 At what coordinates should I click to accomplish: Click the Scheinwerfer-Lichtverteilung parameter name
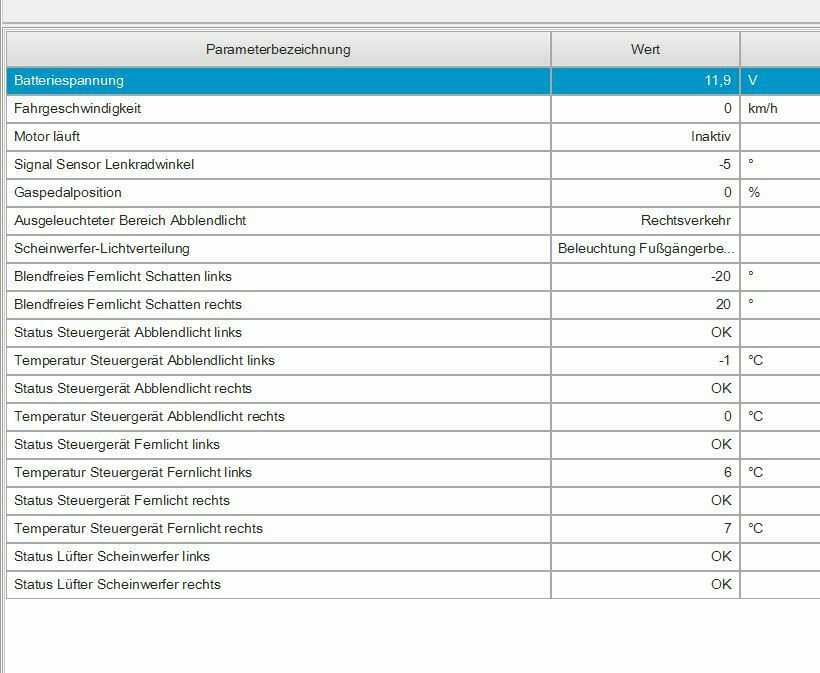pyautogui.click(x=102, y=248)
